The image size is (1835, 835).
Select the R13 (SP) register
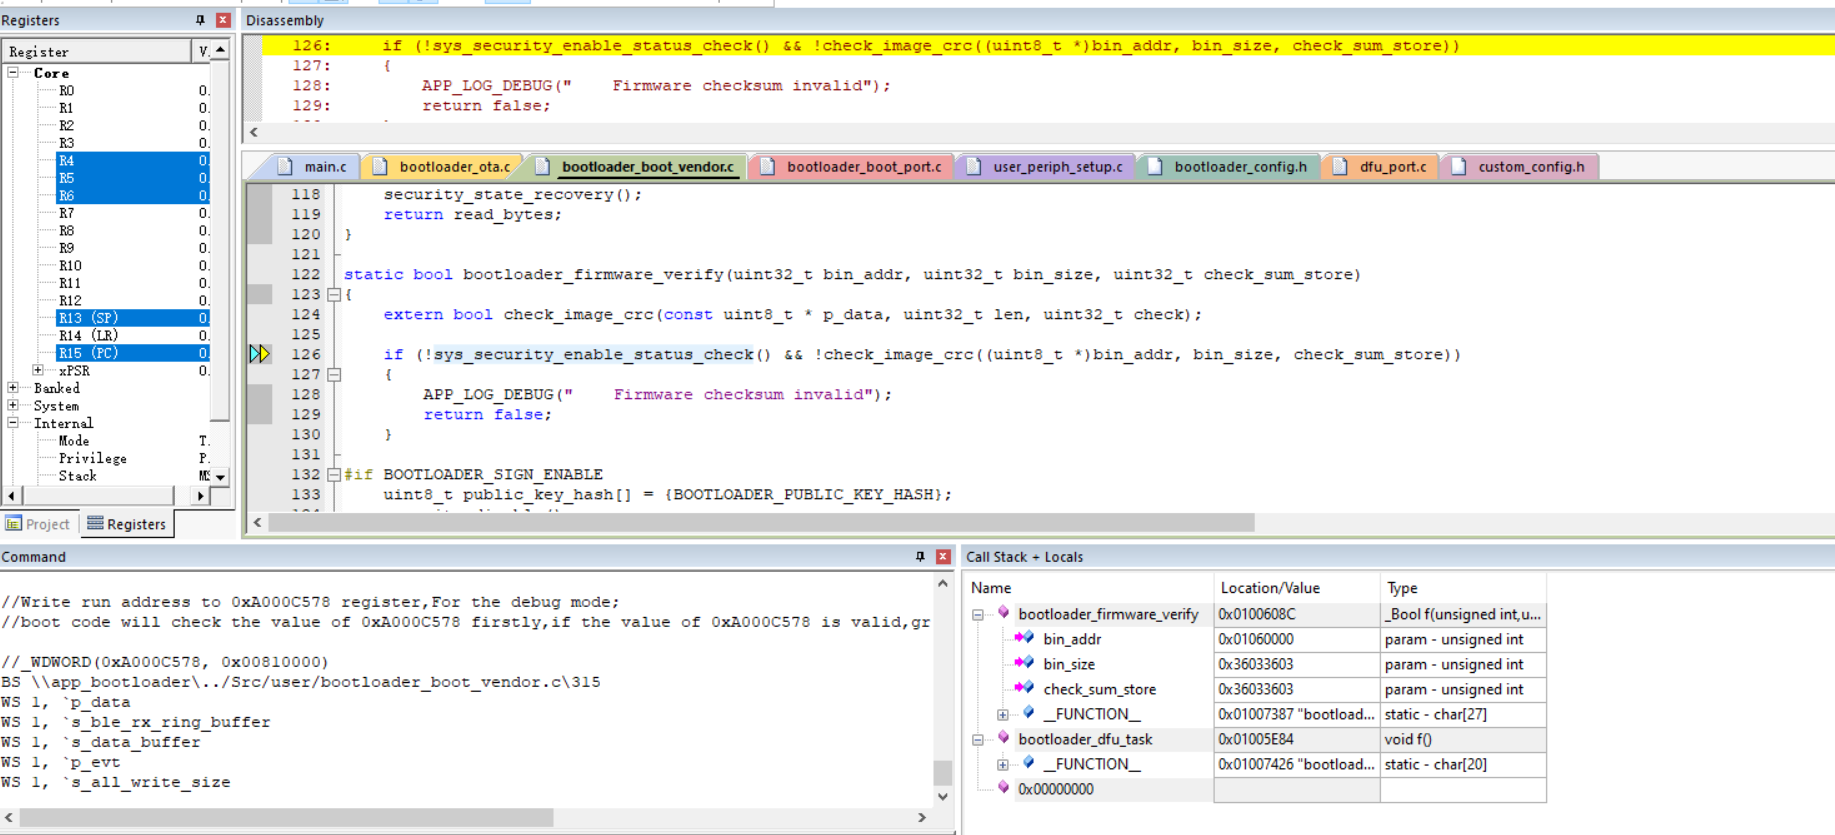point(88,318)
